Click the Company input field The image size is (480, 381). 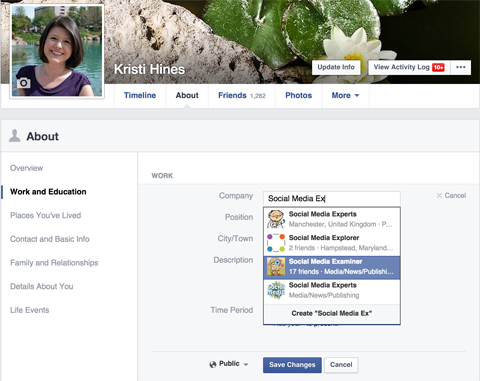(332, 199)
